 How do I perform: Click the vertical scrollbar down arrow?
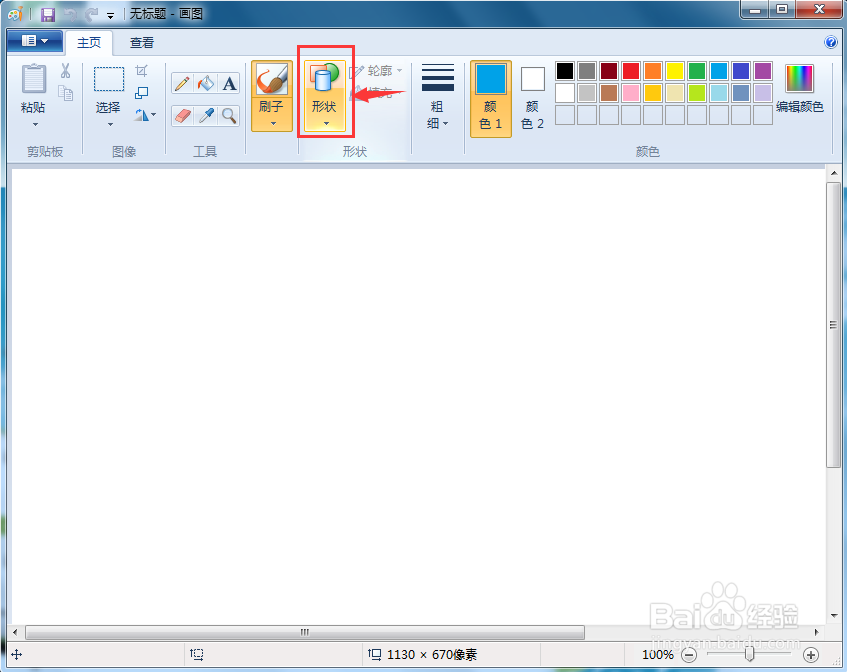point(834,615)
